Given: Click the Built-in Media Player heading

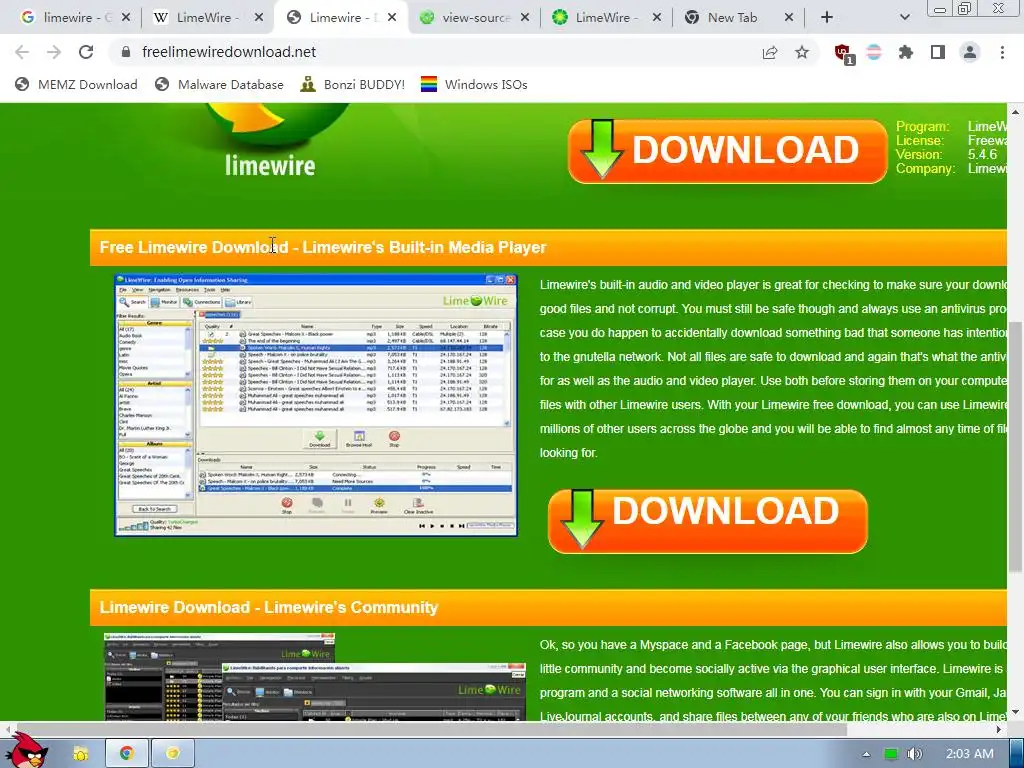Looking at the screenshot, I should [323, 248].
